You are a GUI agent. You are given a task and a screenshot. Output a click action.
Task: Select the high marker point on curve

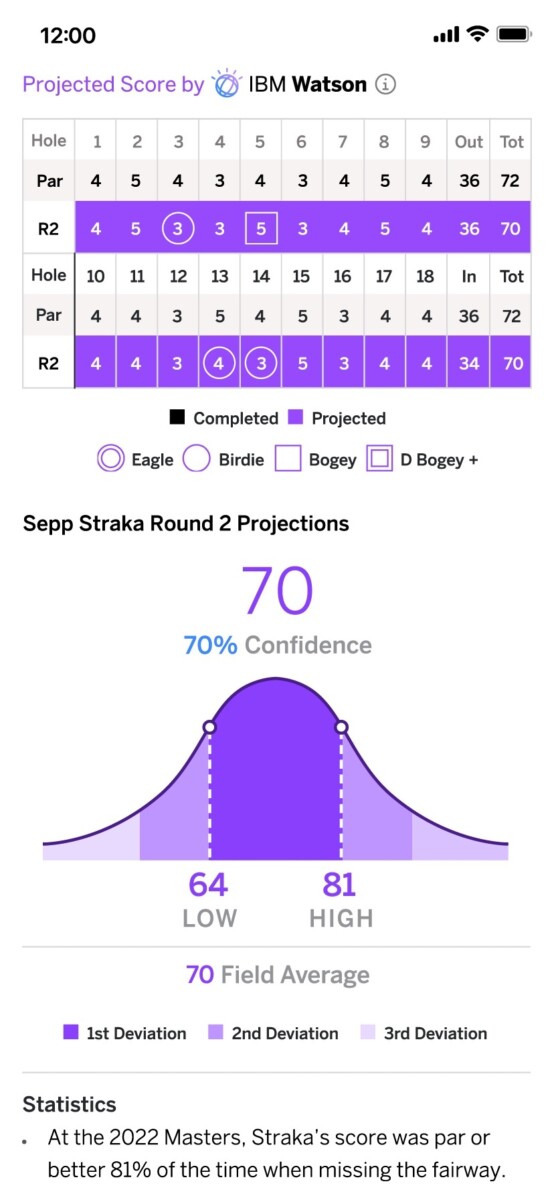341,727
